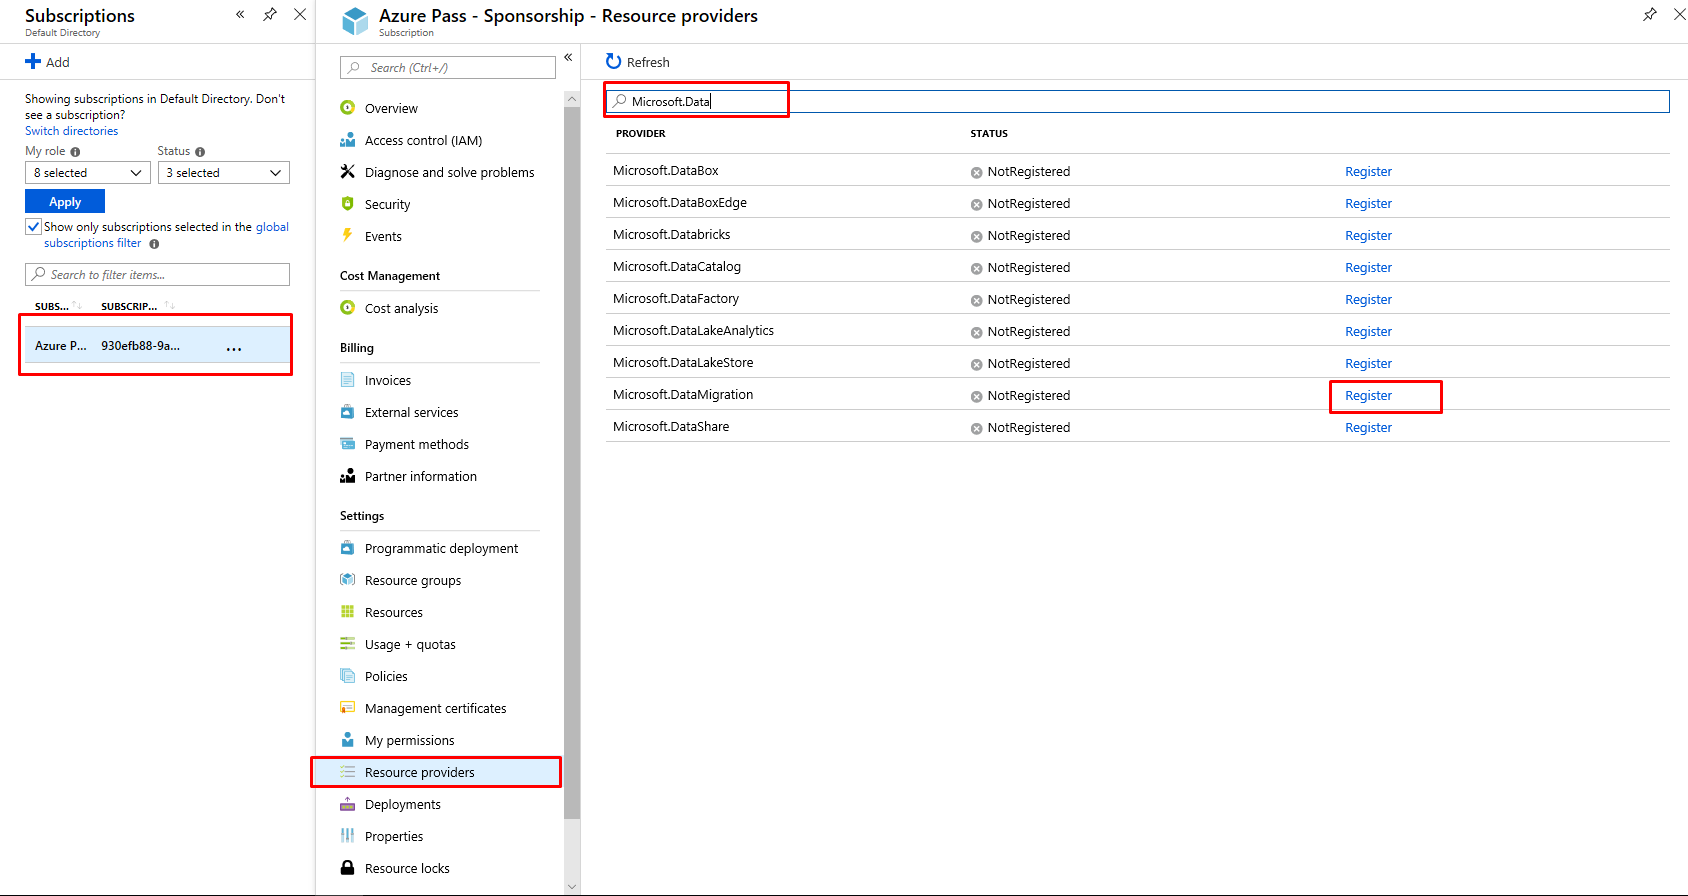
Task: Uncheck Show only subscriptions selected checkbox
Action: [33, 227]
